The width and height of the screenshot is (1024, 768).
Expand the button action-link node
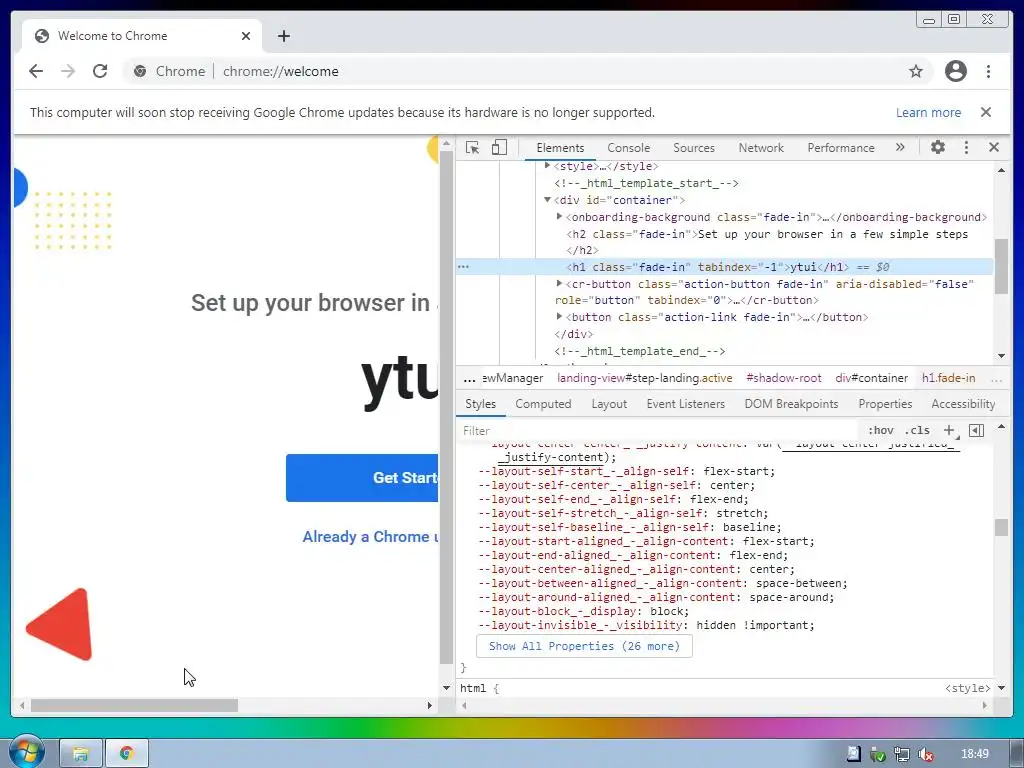pyautogui.click(x=559, y=316)
